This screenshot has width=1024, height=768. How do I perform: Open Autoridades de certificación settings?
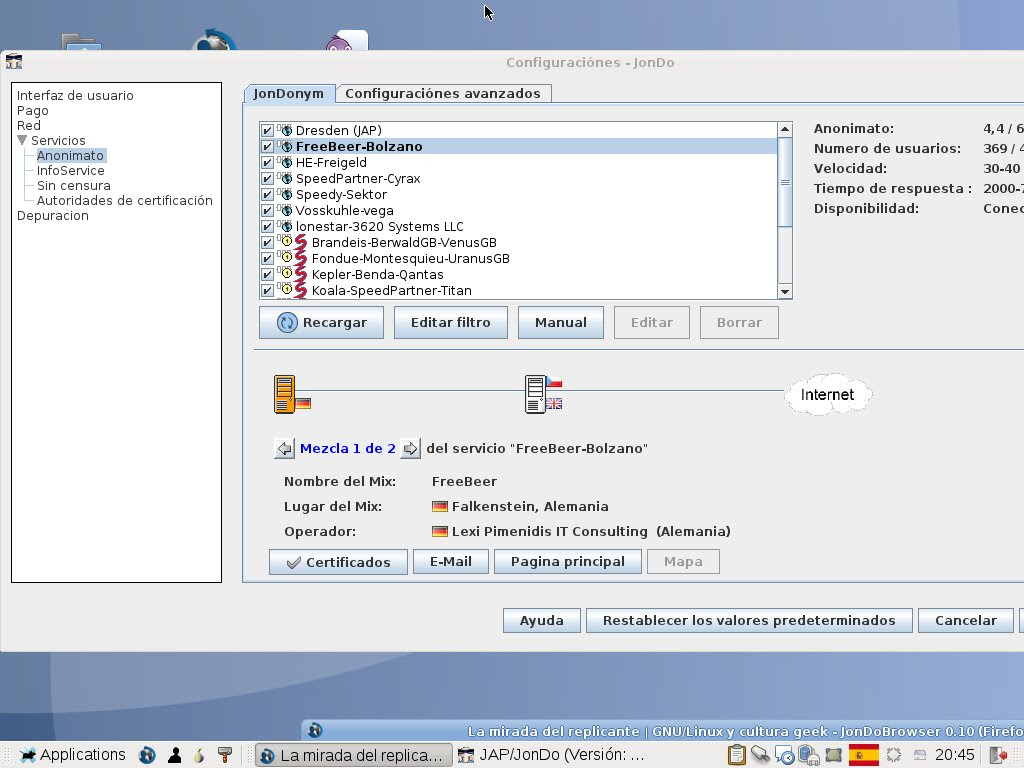point(125,200)
